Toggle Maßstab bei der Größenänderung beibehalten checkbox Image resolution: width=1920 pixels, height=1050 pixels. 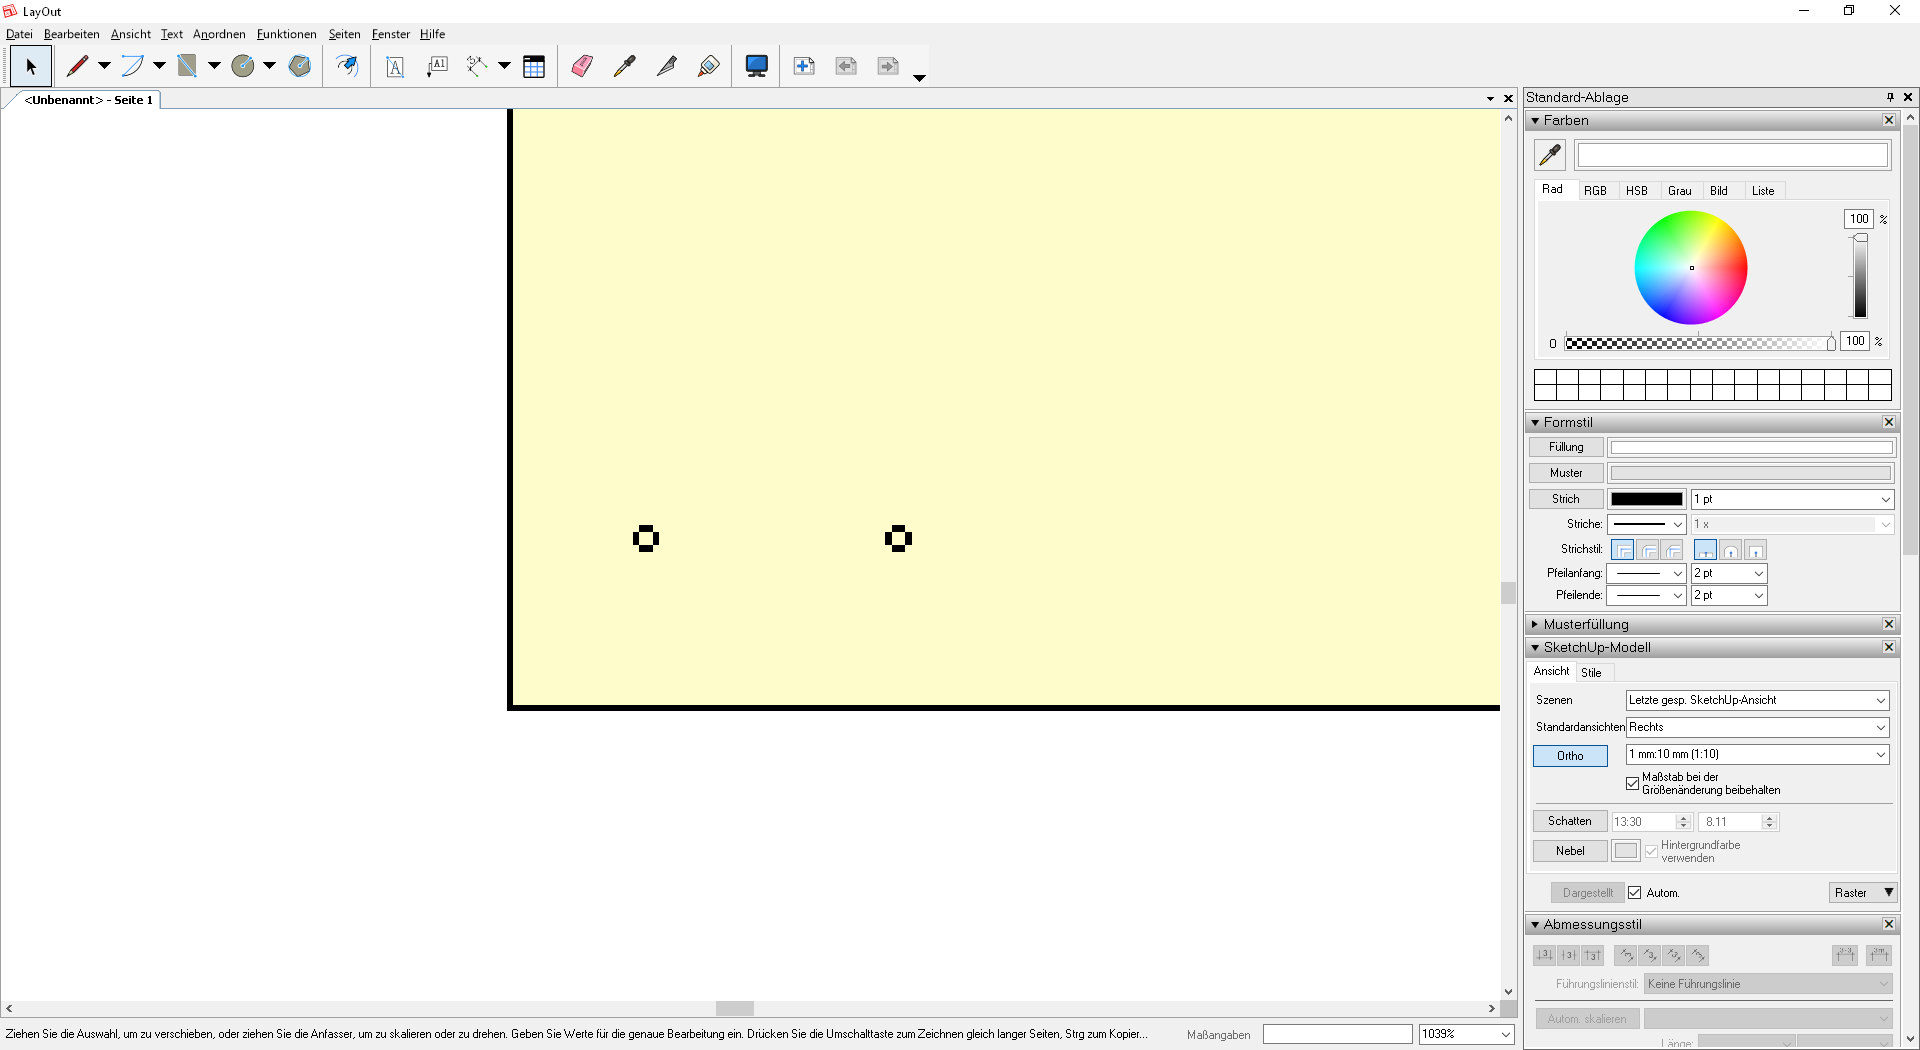[x=1633, y=783]
